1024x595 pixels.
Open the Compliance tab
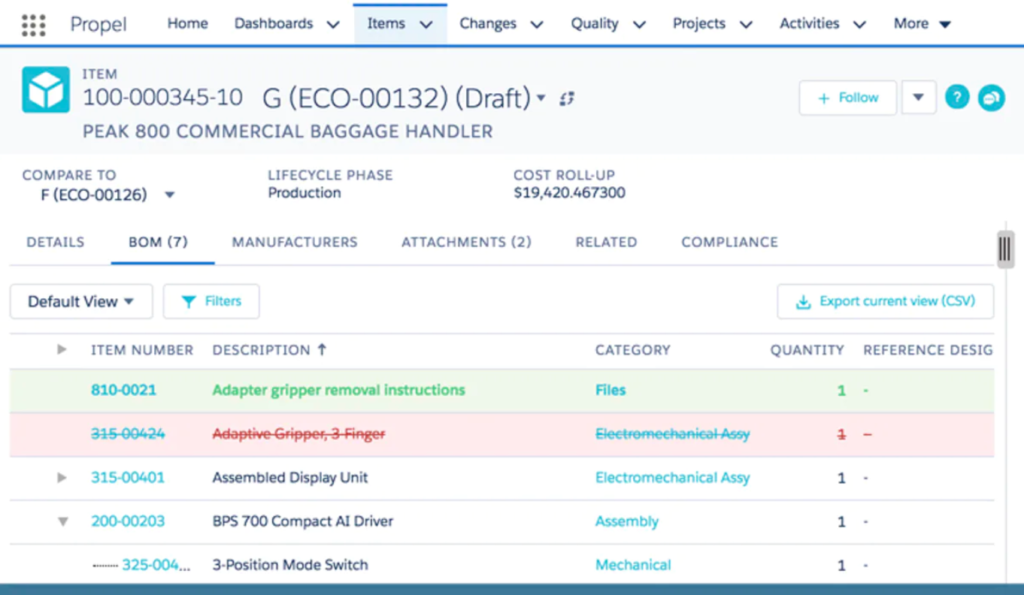729,242
